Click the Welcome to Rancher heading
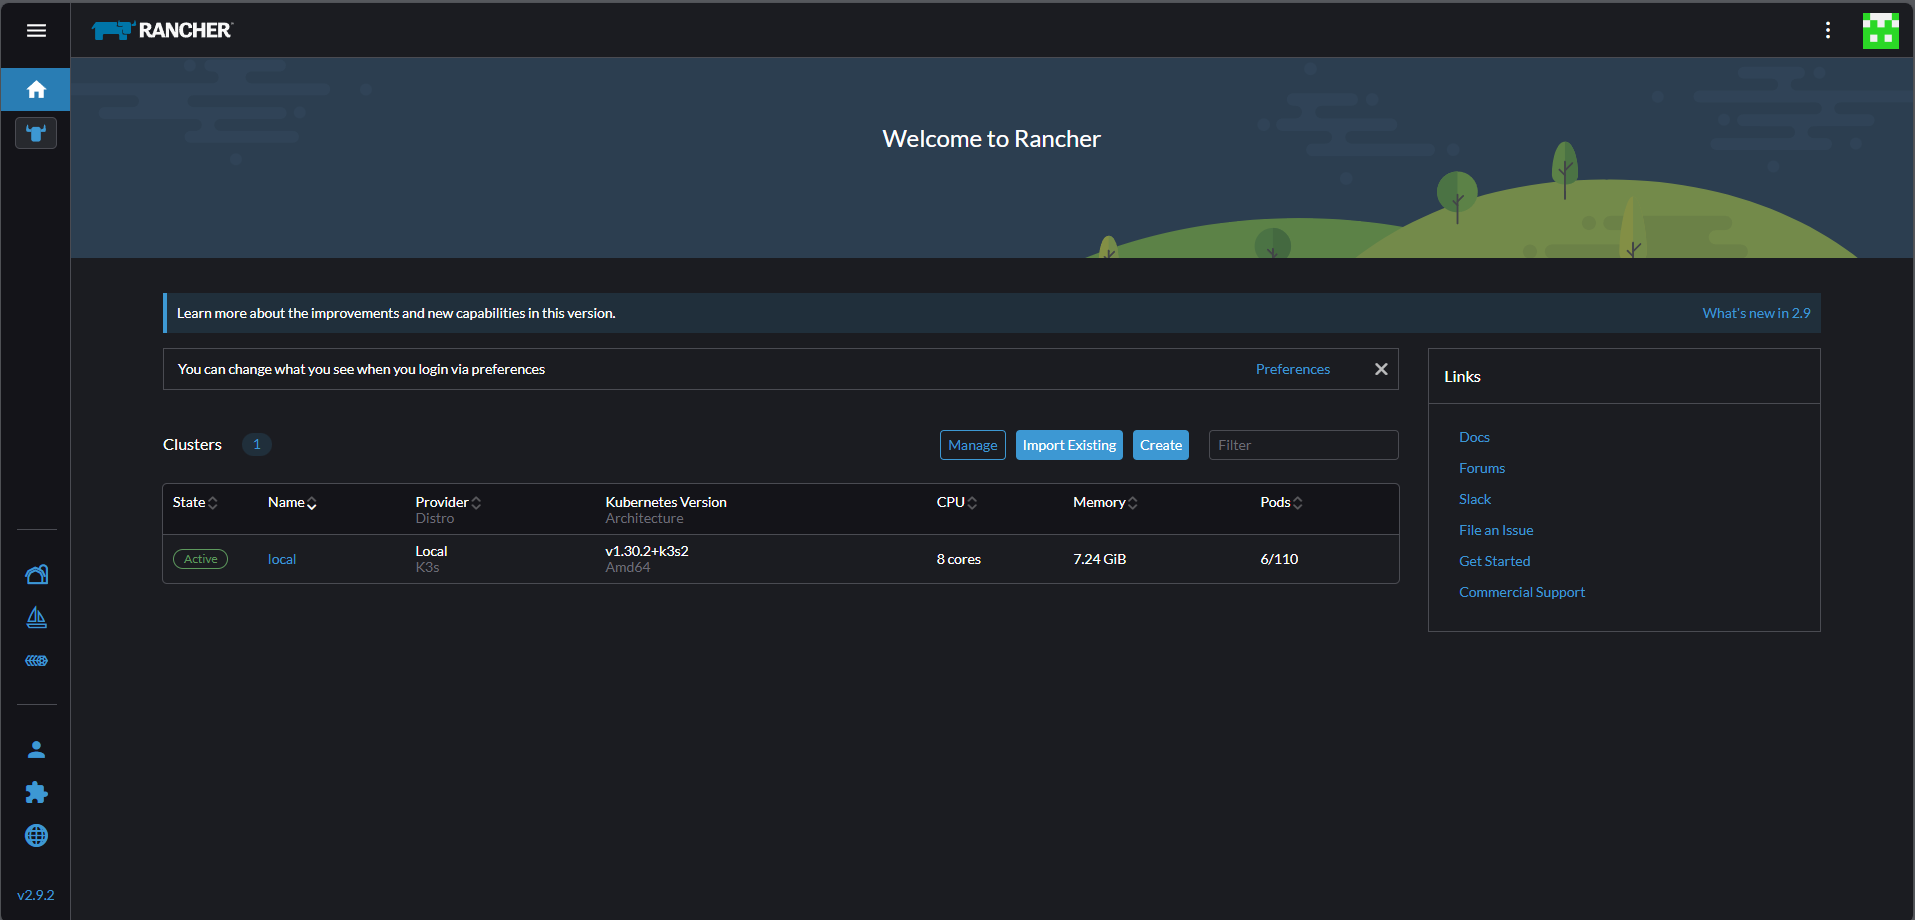Image resolution: width=1915 pixels, height=920 pixels. click(991, 139)
